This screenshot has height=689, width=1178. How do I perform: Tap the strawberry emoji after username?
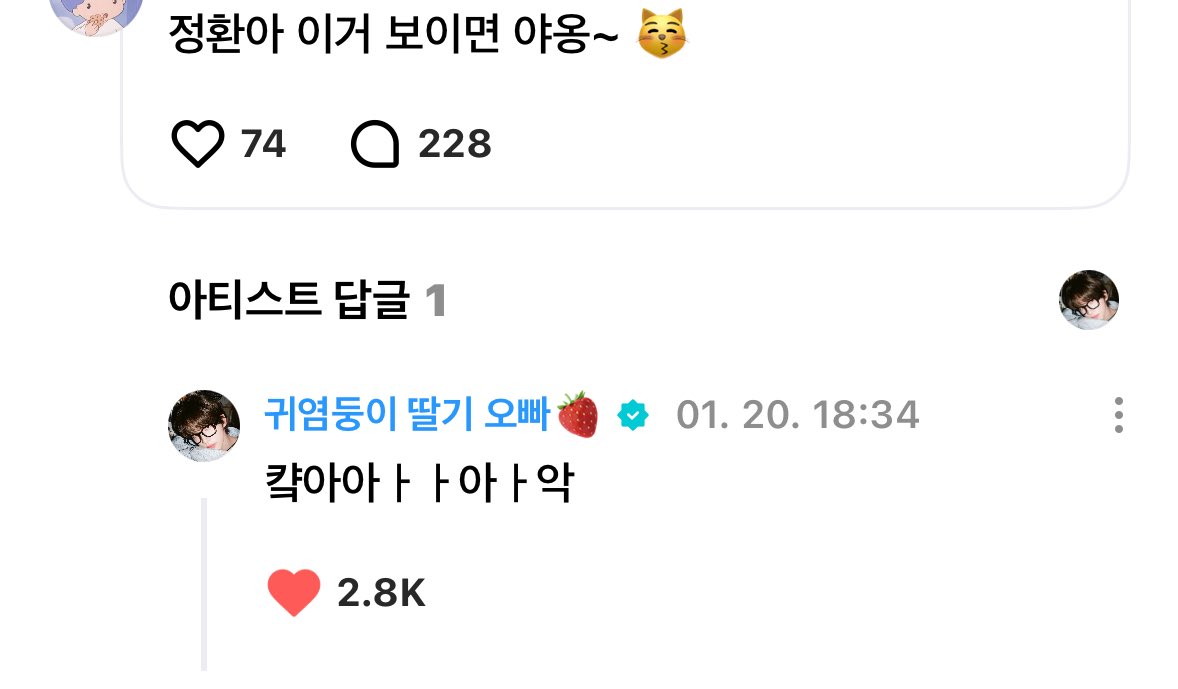pos(578,414)
